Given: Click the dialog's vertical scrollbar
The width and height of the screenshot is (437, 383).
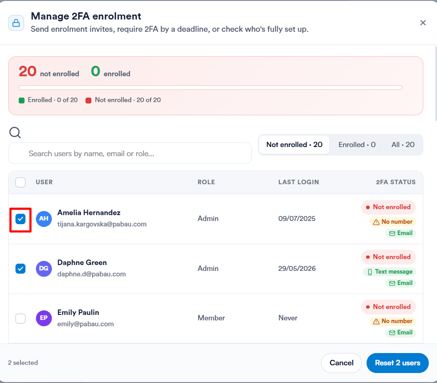Looking at the screenshot, I should 435,83.
